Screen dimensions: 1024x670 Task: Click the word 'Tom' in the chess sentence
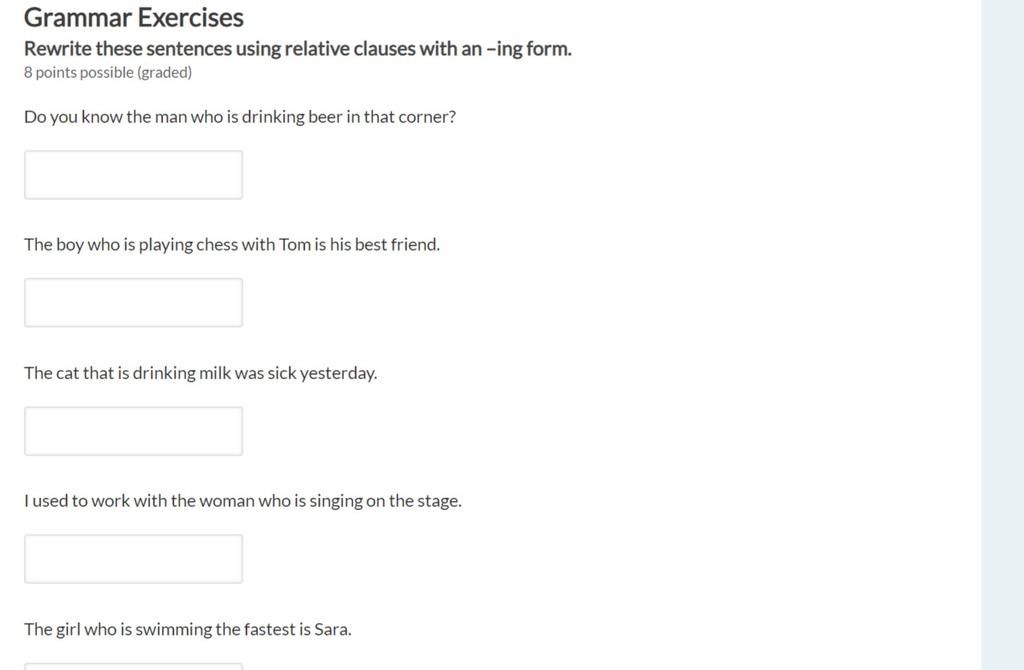pos(295,245)
